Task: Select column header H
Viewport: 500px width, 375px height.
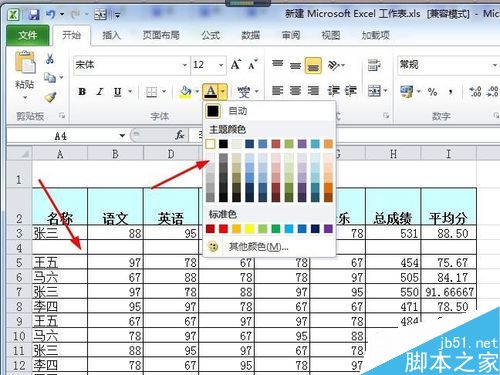Action: [x=393, y=154]
